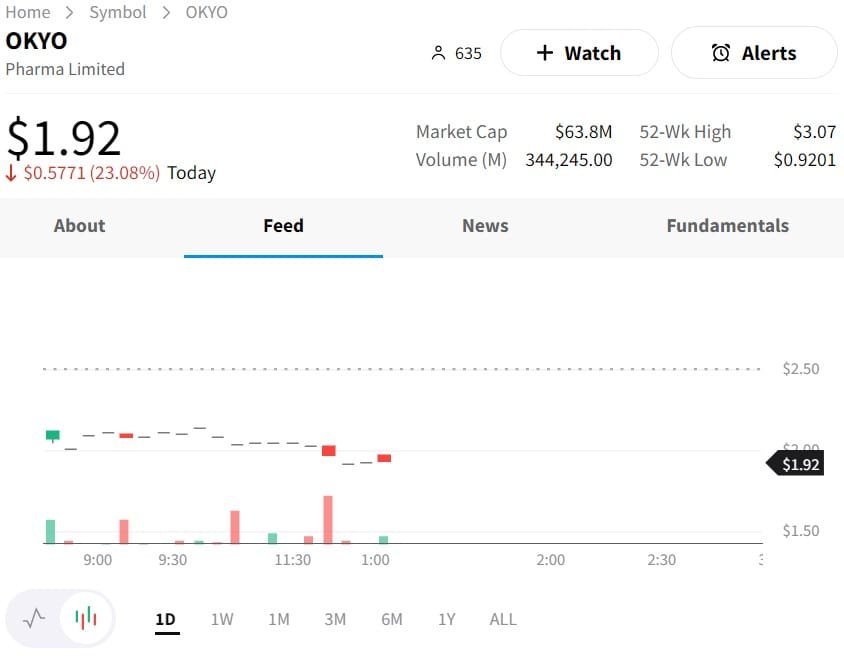Select the 1W time range
This screenshot has height=656, width=844.
222,619
